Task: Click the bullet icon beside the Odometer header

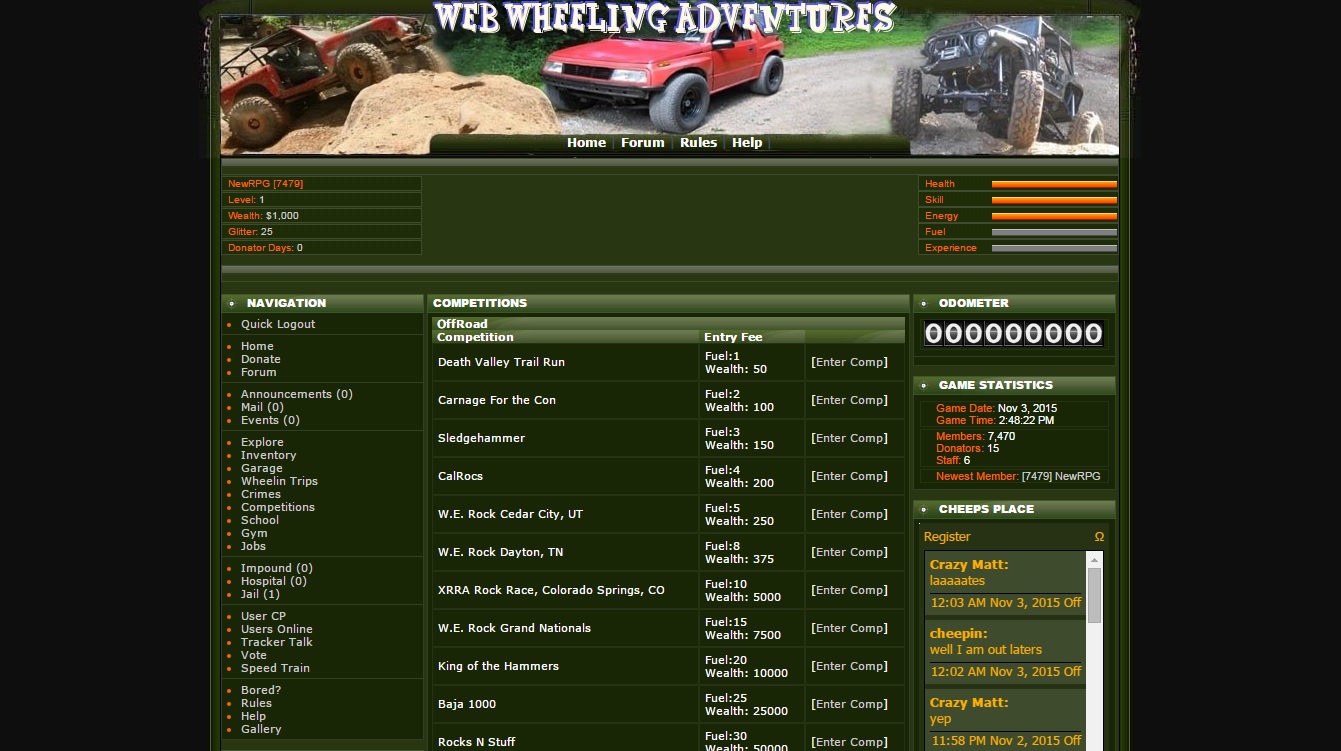Action: [924, 303]
